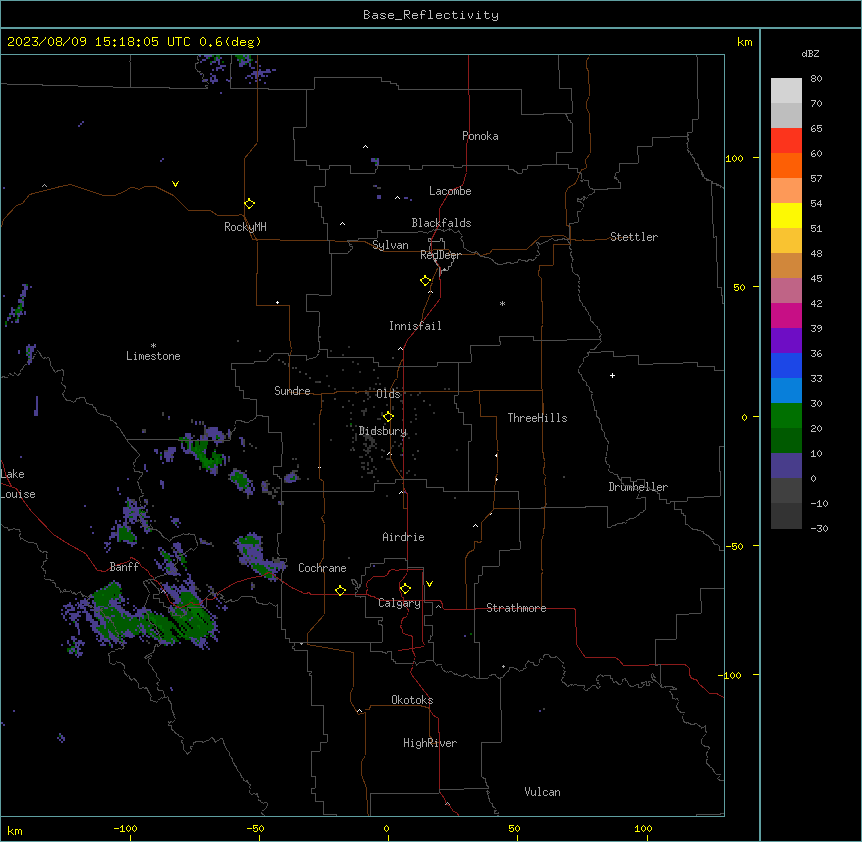This screenshot has height=842, width=862.
Task: Click the RedDeer city label
Action: (440, 255)
